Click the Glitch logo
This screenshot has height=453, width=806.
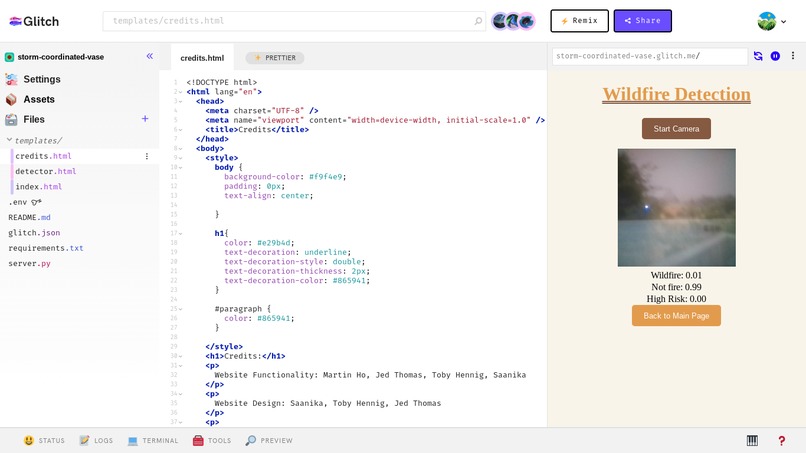tap(34, 21)
